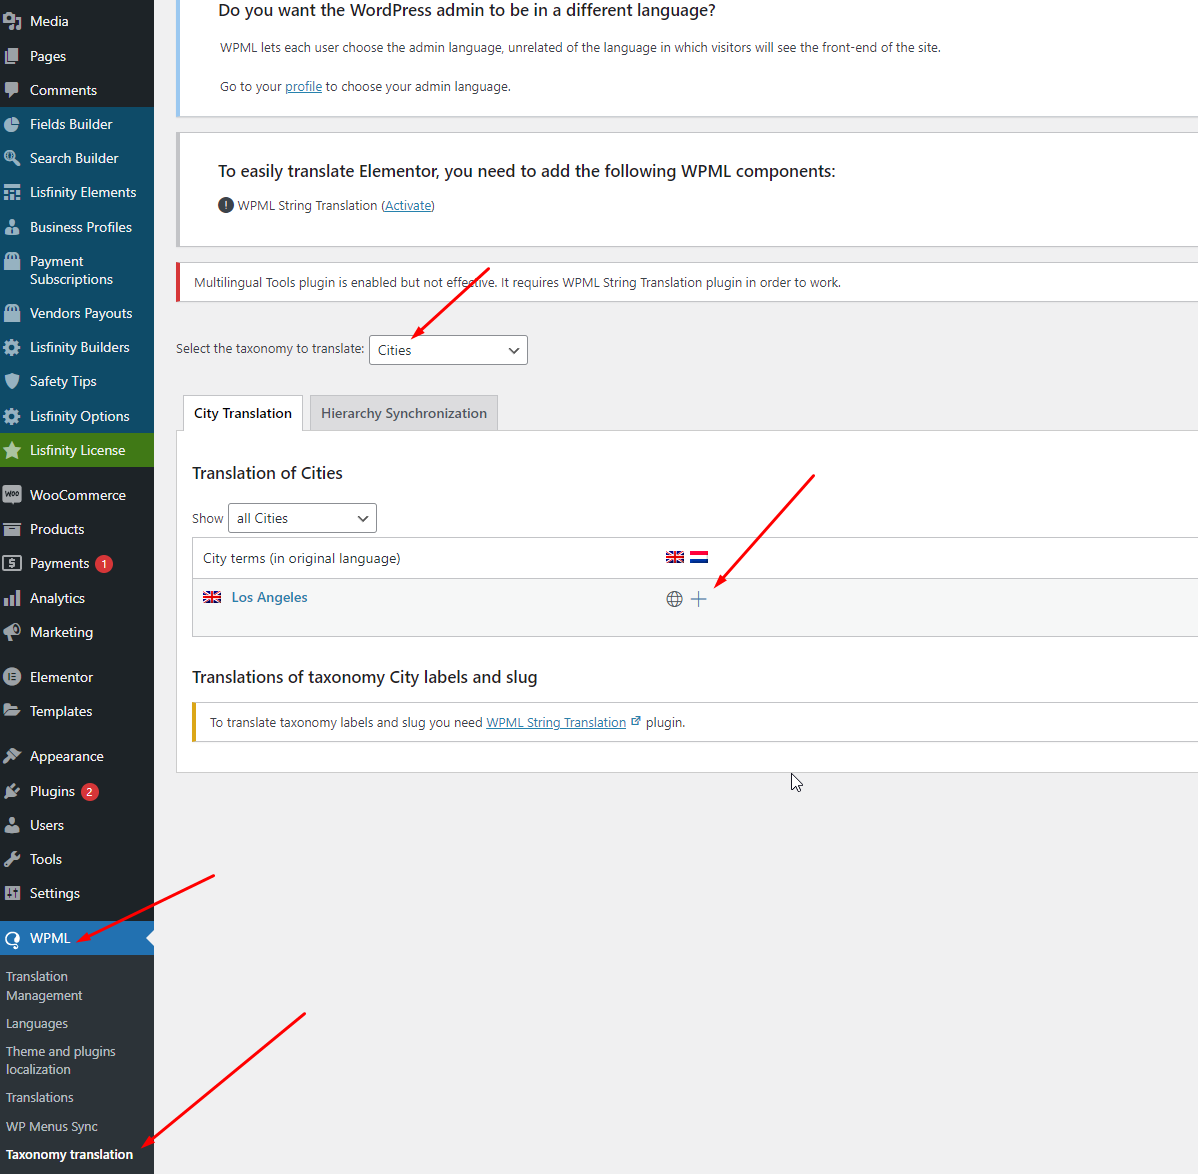The height and width of the screenshot is (1174, 1198).
Task: Open the Elementor menu label
Action: 61,677
